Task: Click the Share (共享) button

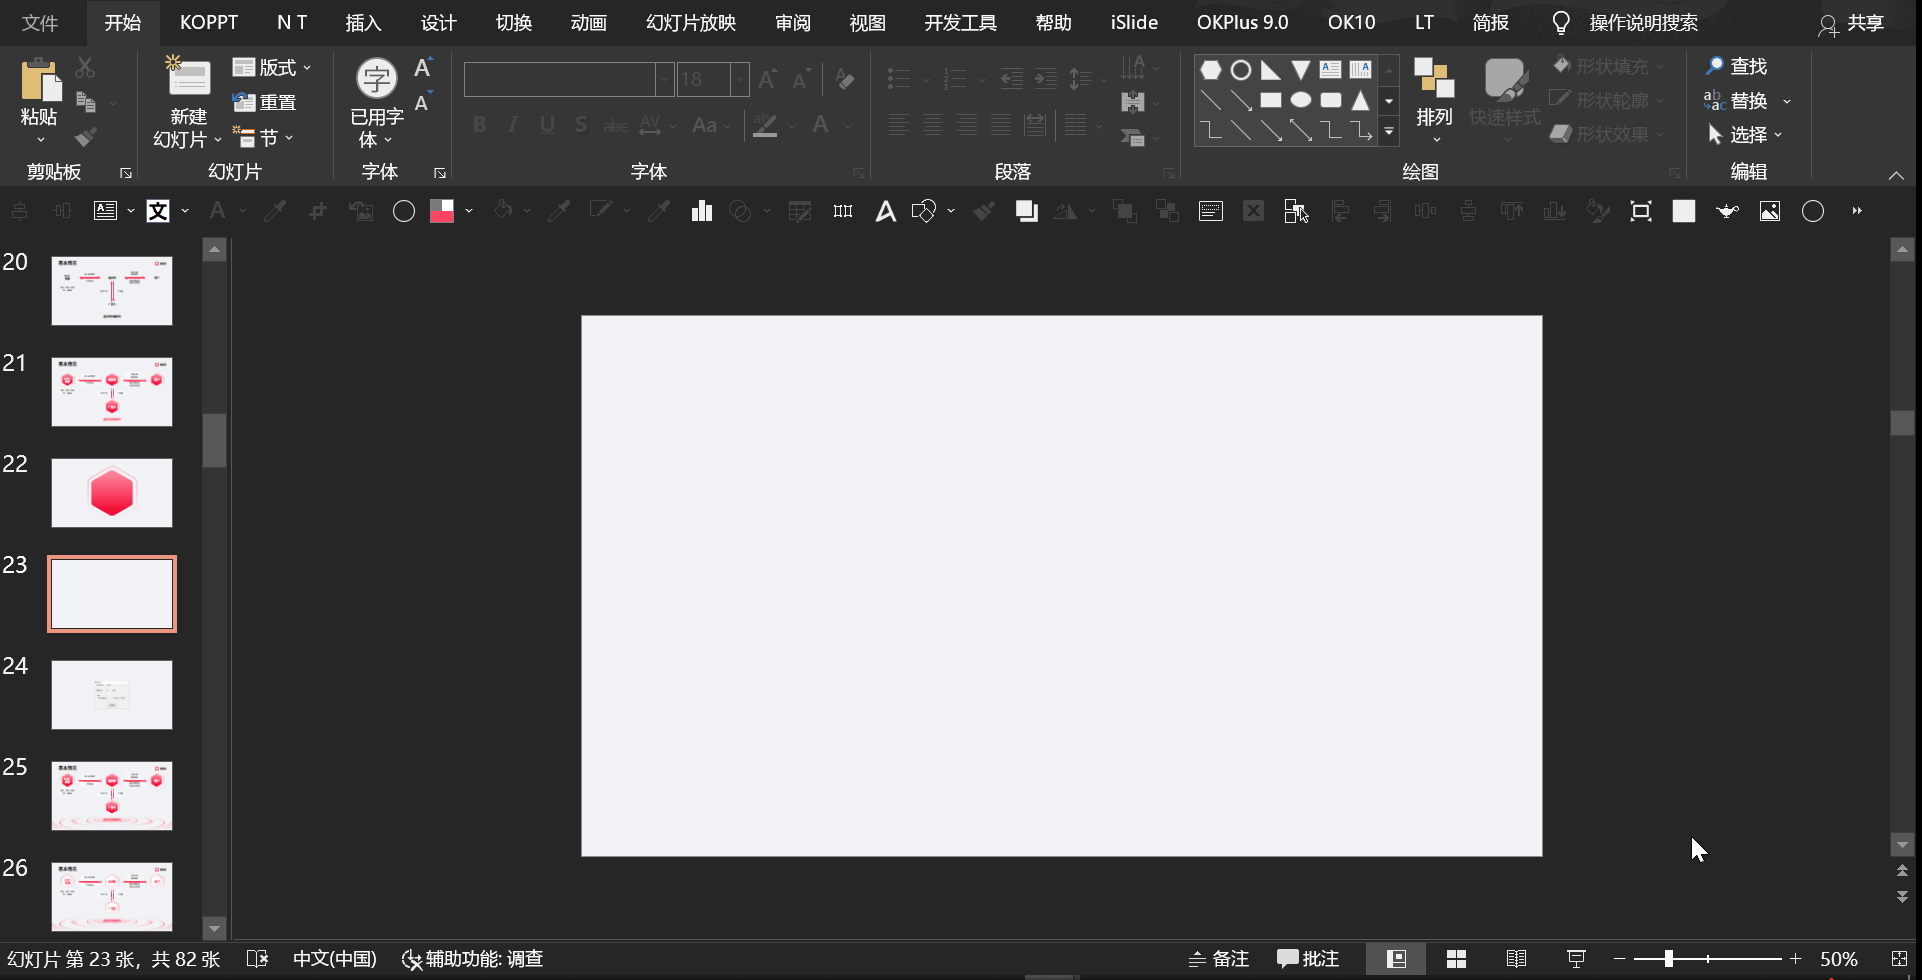Action: tap(1851, 23)
